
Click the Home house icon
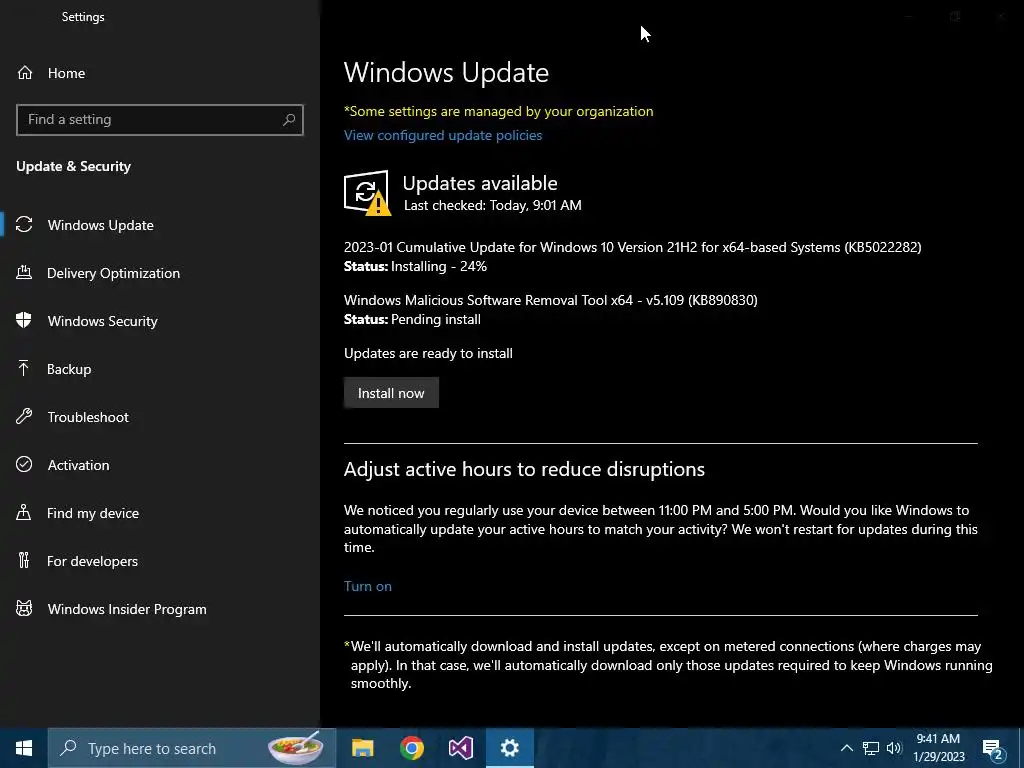pyautogui.click(x=25, y=72)
